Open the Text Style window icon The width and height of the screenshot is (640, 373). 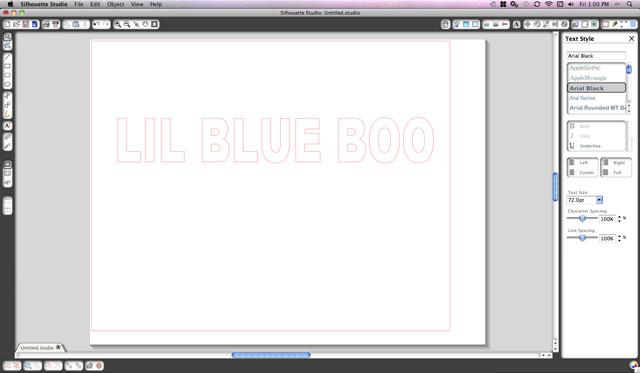tap(517, 24)
